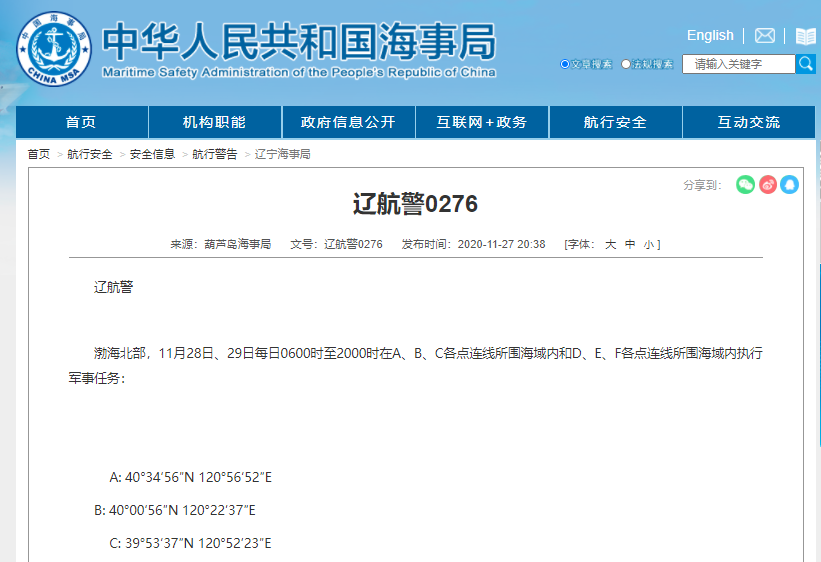Screen dimensions: 821x562
Task: Share via the blue QQ bell icon
Action: [x=790, y=184]
